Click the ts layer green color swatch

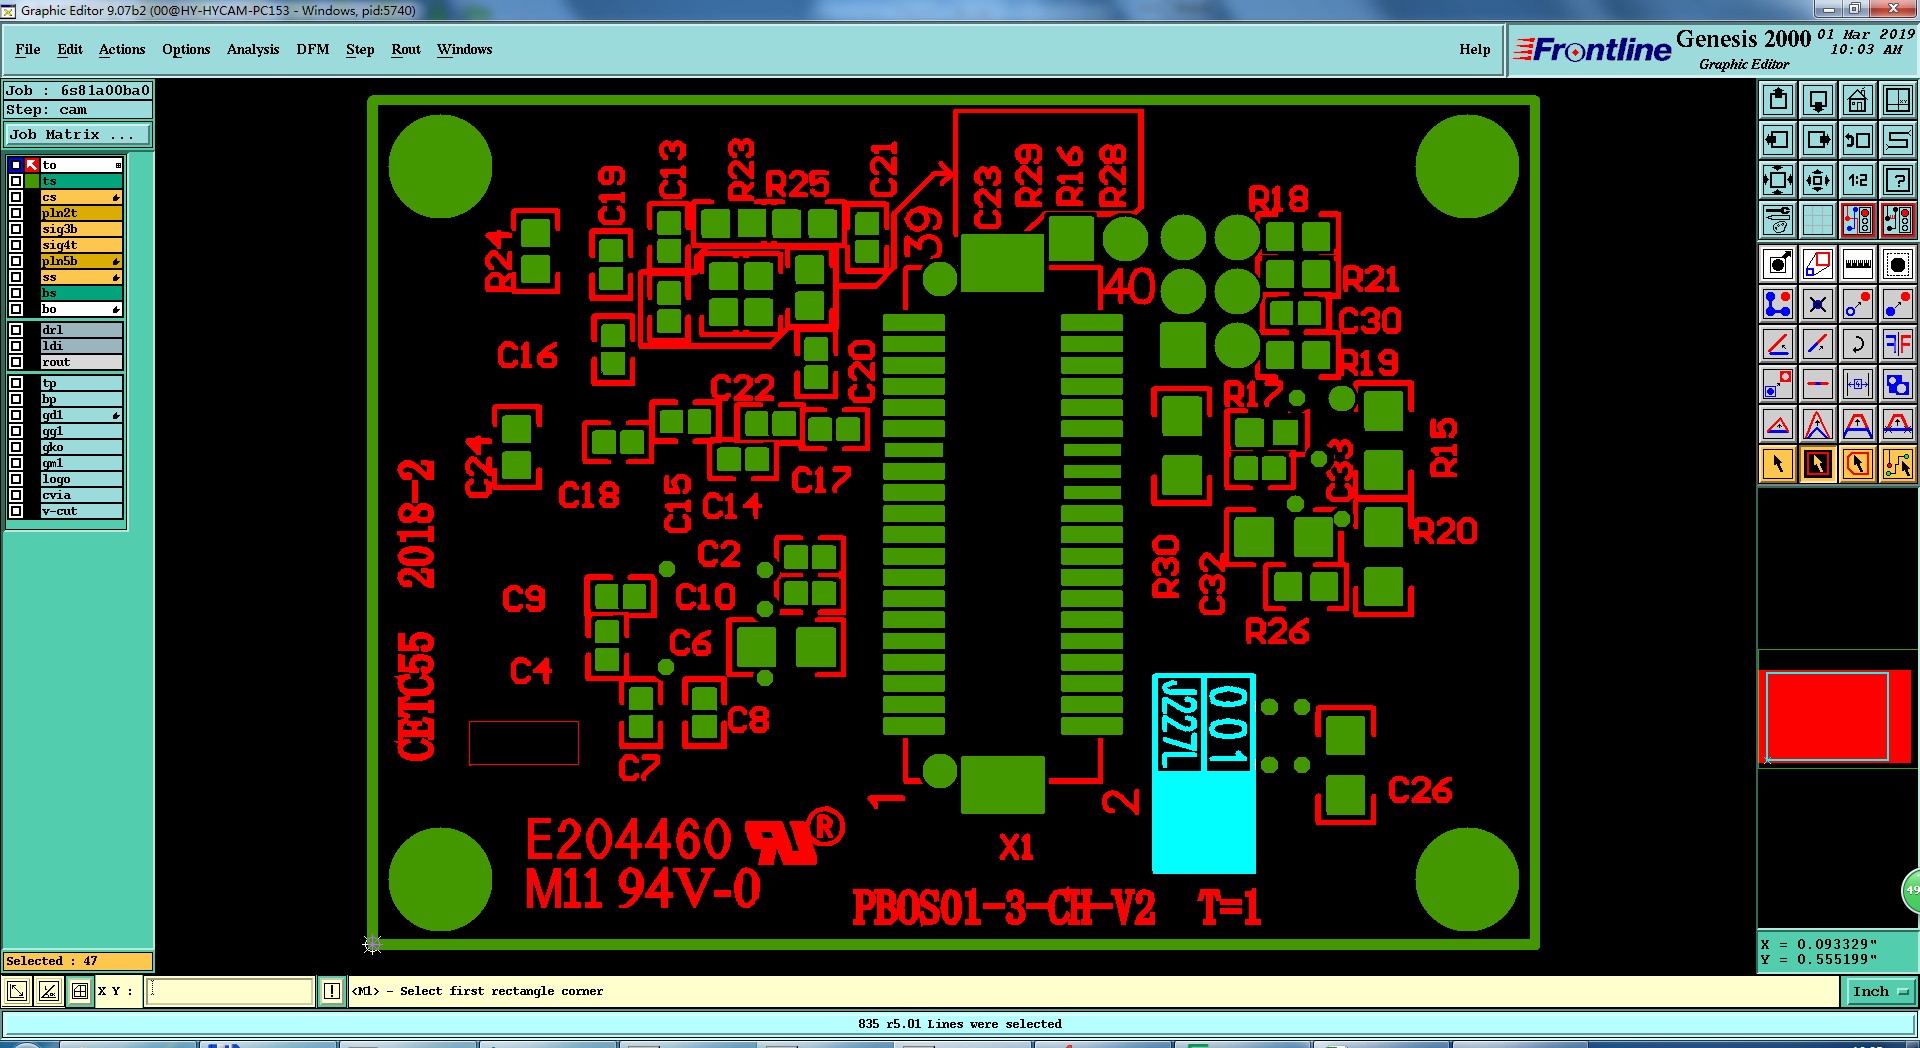tap(32, 181)
